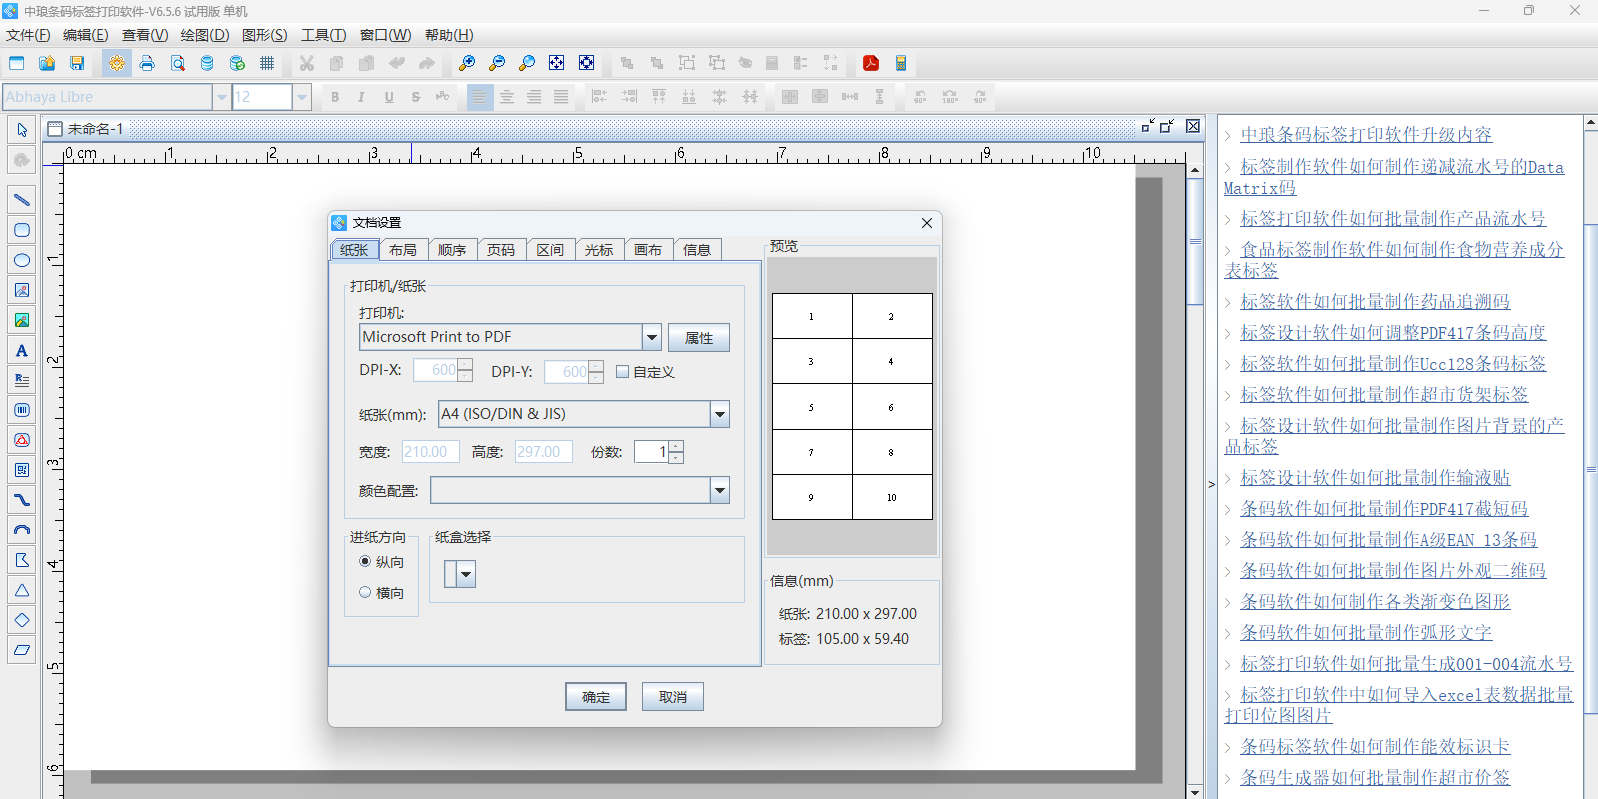Open the print icon in toolbar
Viewport: 1598px width, 799px height.
pos(147,63)
